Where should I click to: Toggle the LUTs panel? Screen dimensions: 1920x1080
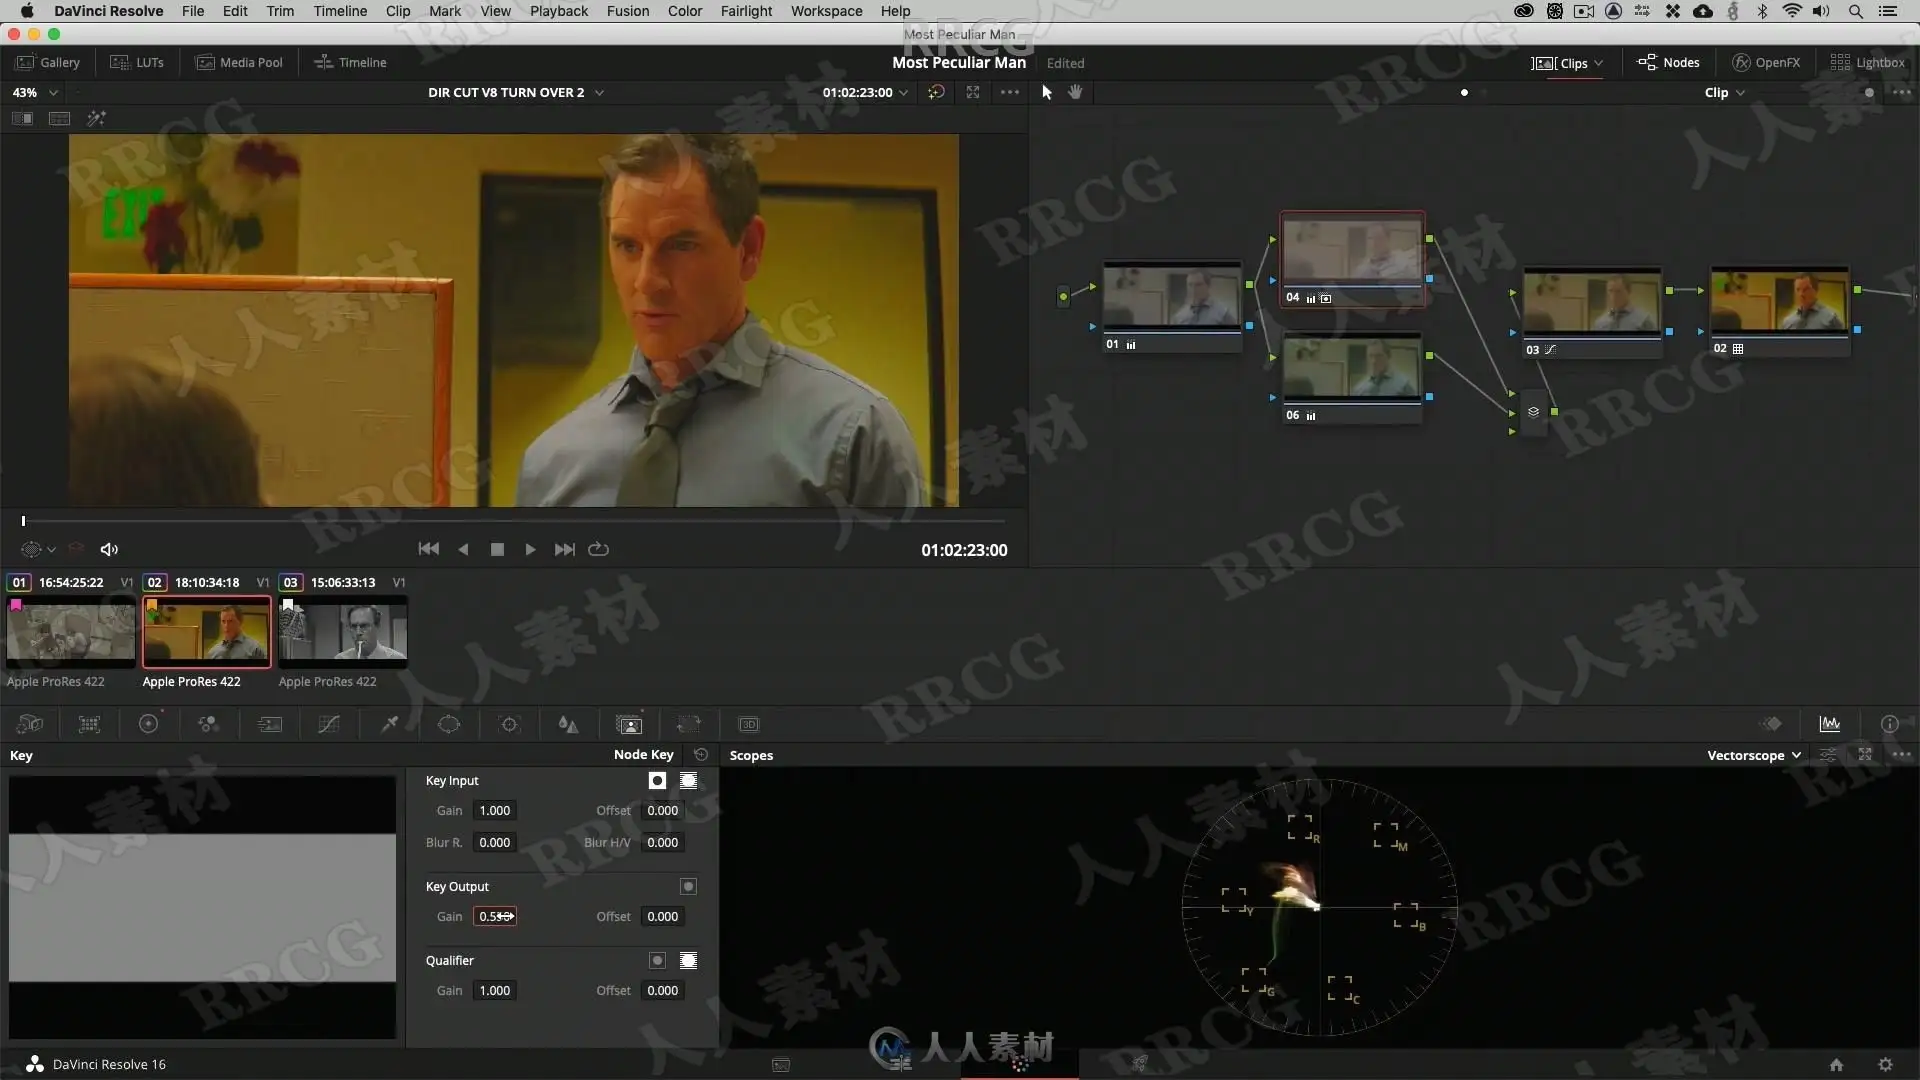[137, 62]
